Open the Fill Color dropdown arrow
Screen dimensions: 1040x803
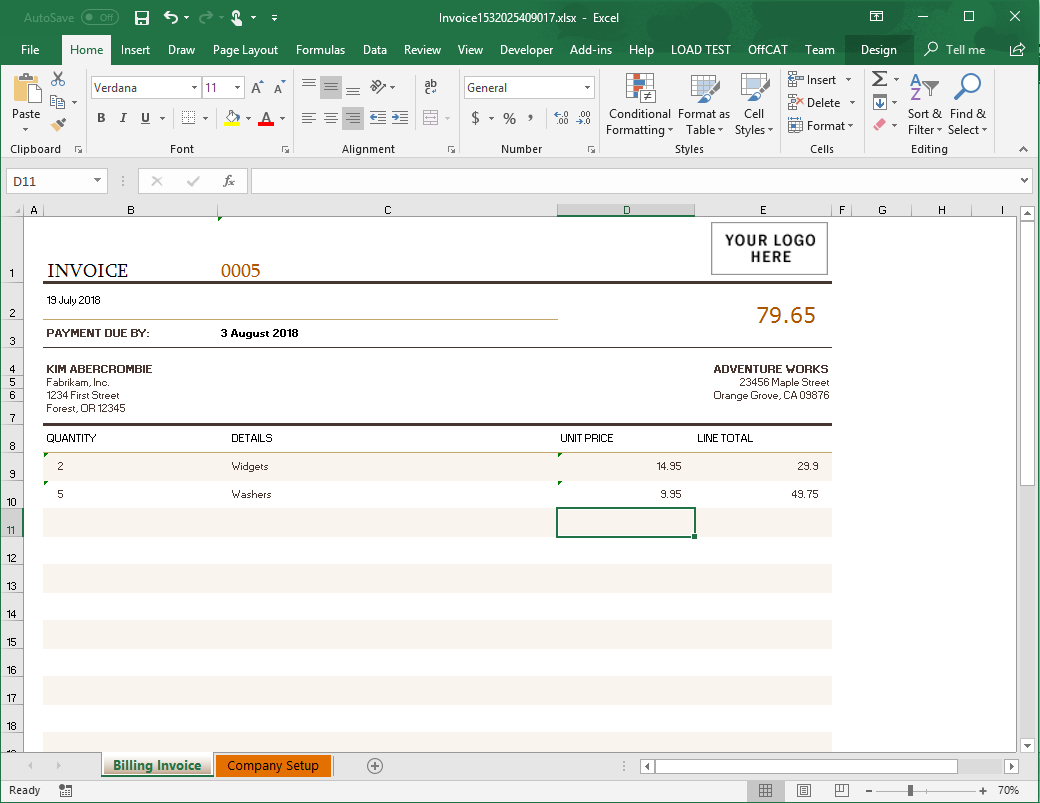pos(246,117)
